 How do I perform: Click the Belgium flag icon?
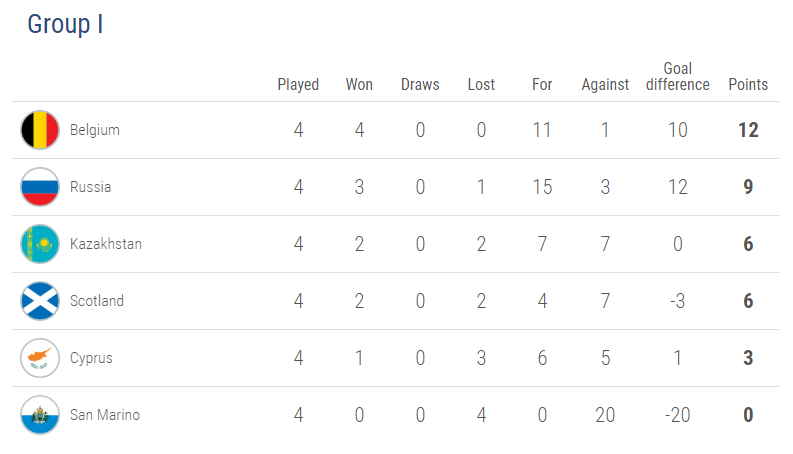coord(40,130)
